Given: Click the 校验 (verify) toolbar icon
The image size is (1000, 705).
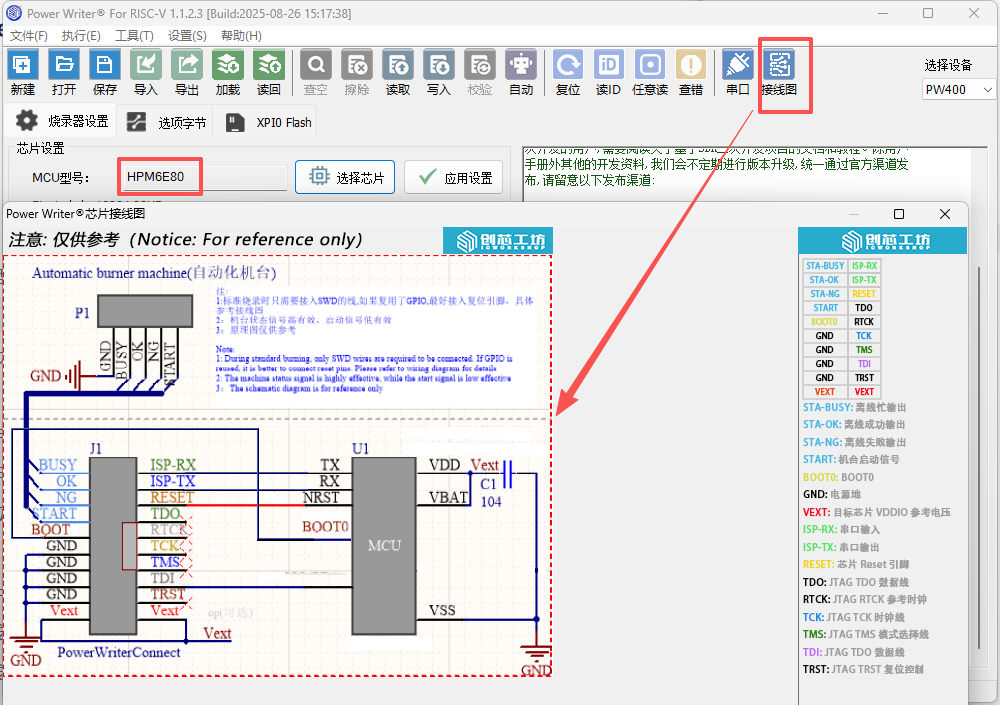Looking at the screenshot, I should coord(480,72).
